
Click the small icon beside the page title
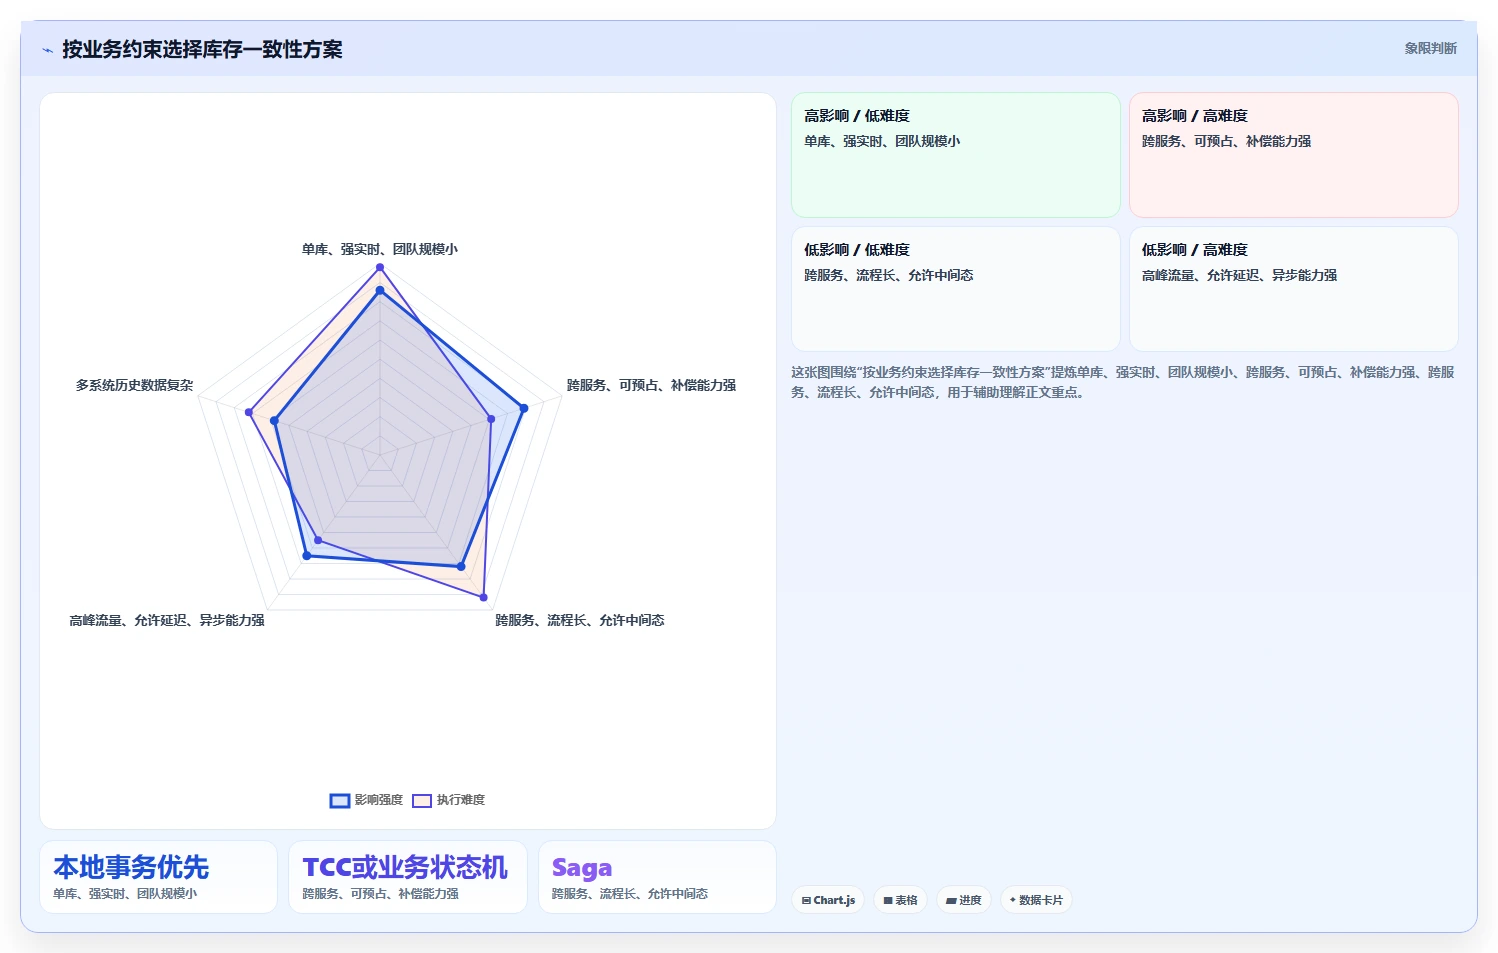47,50
